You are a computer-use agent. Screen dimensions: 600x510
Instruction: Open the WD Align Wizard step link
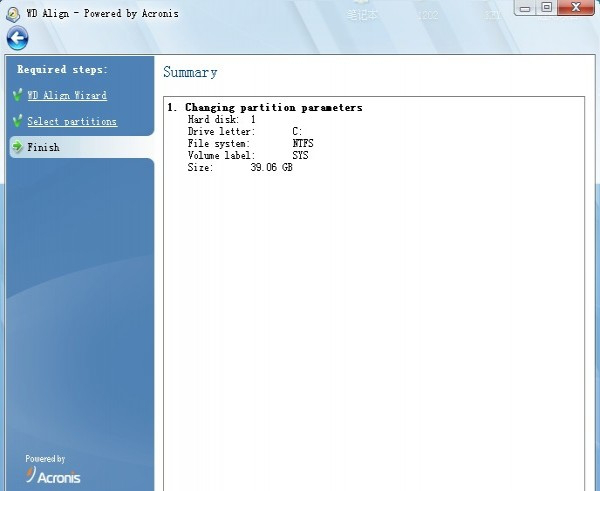[67, 95]
